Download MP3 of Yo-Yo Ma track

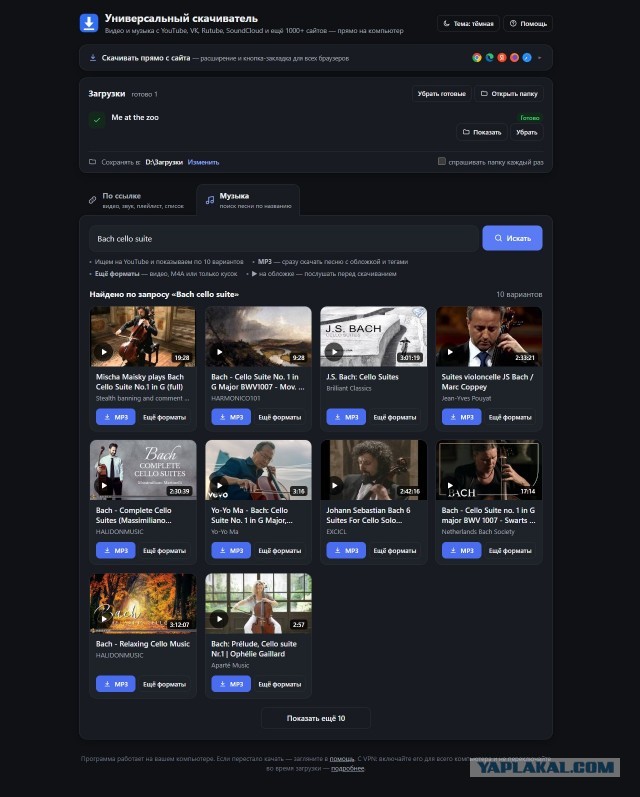point(231,550)
